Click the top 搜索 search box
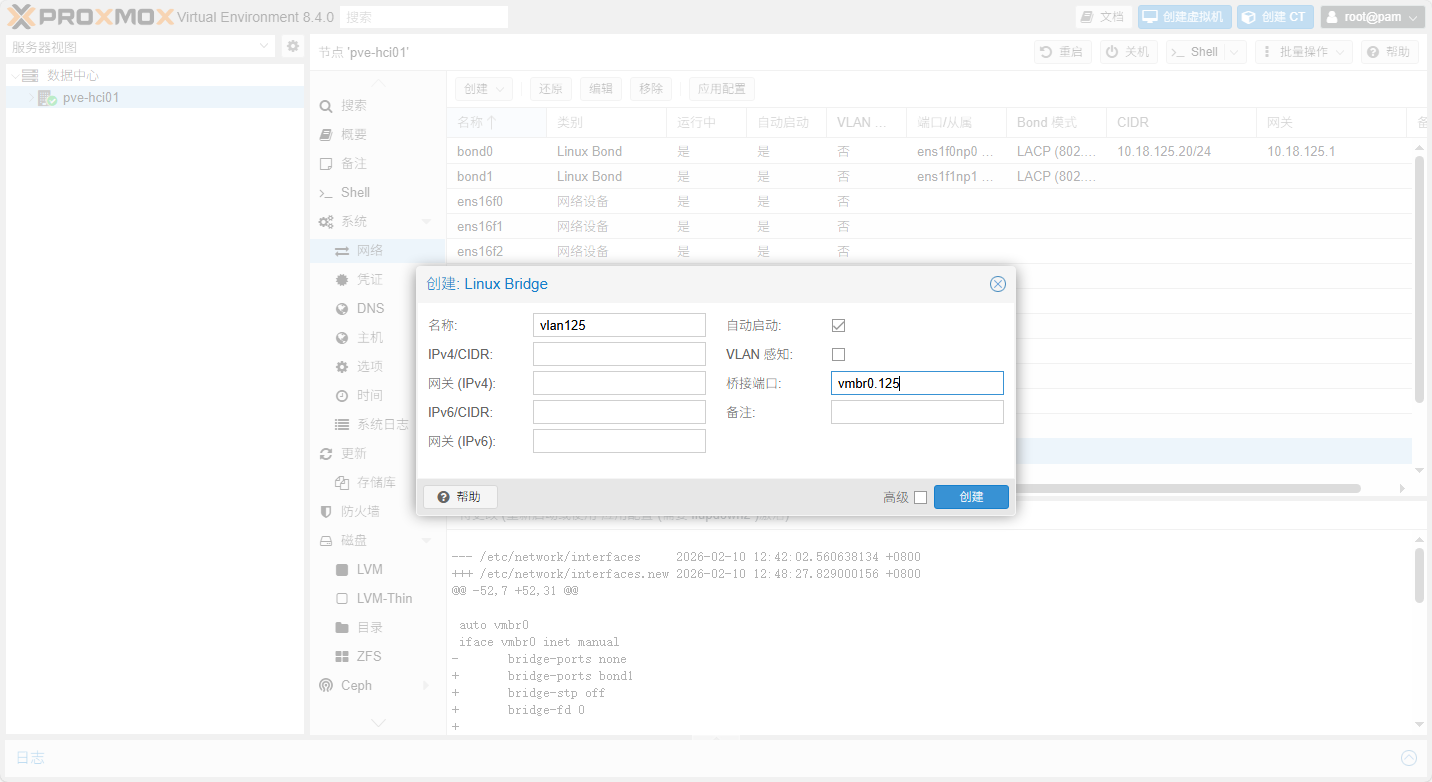This screenshot has width=1432, height=782. click(x=424, y=17)
